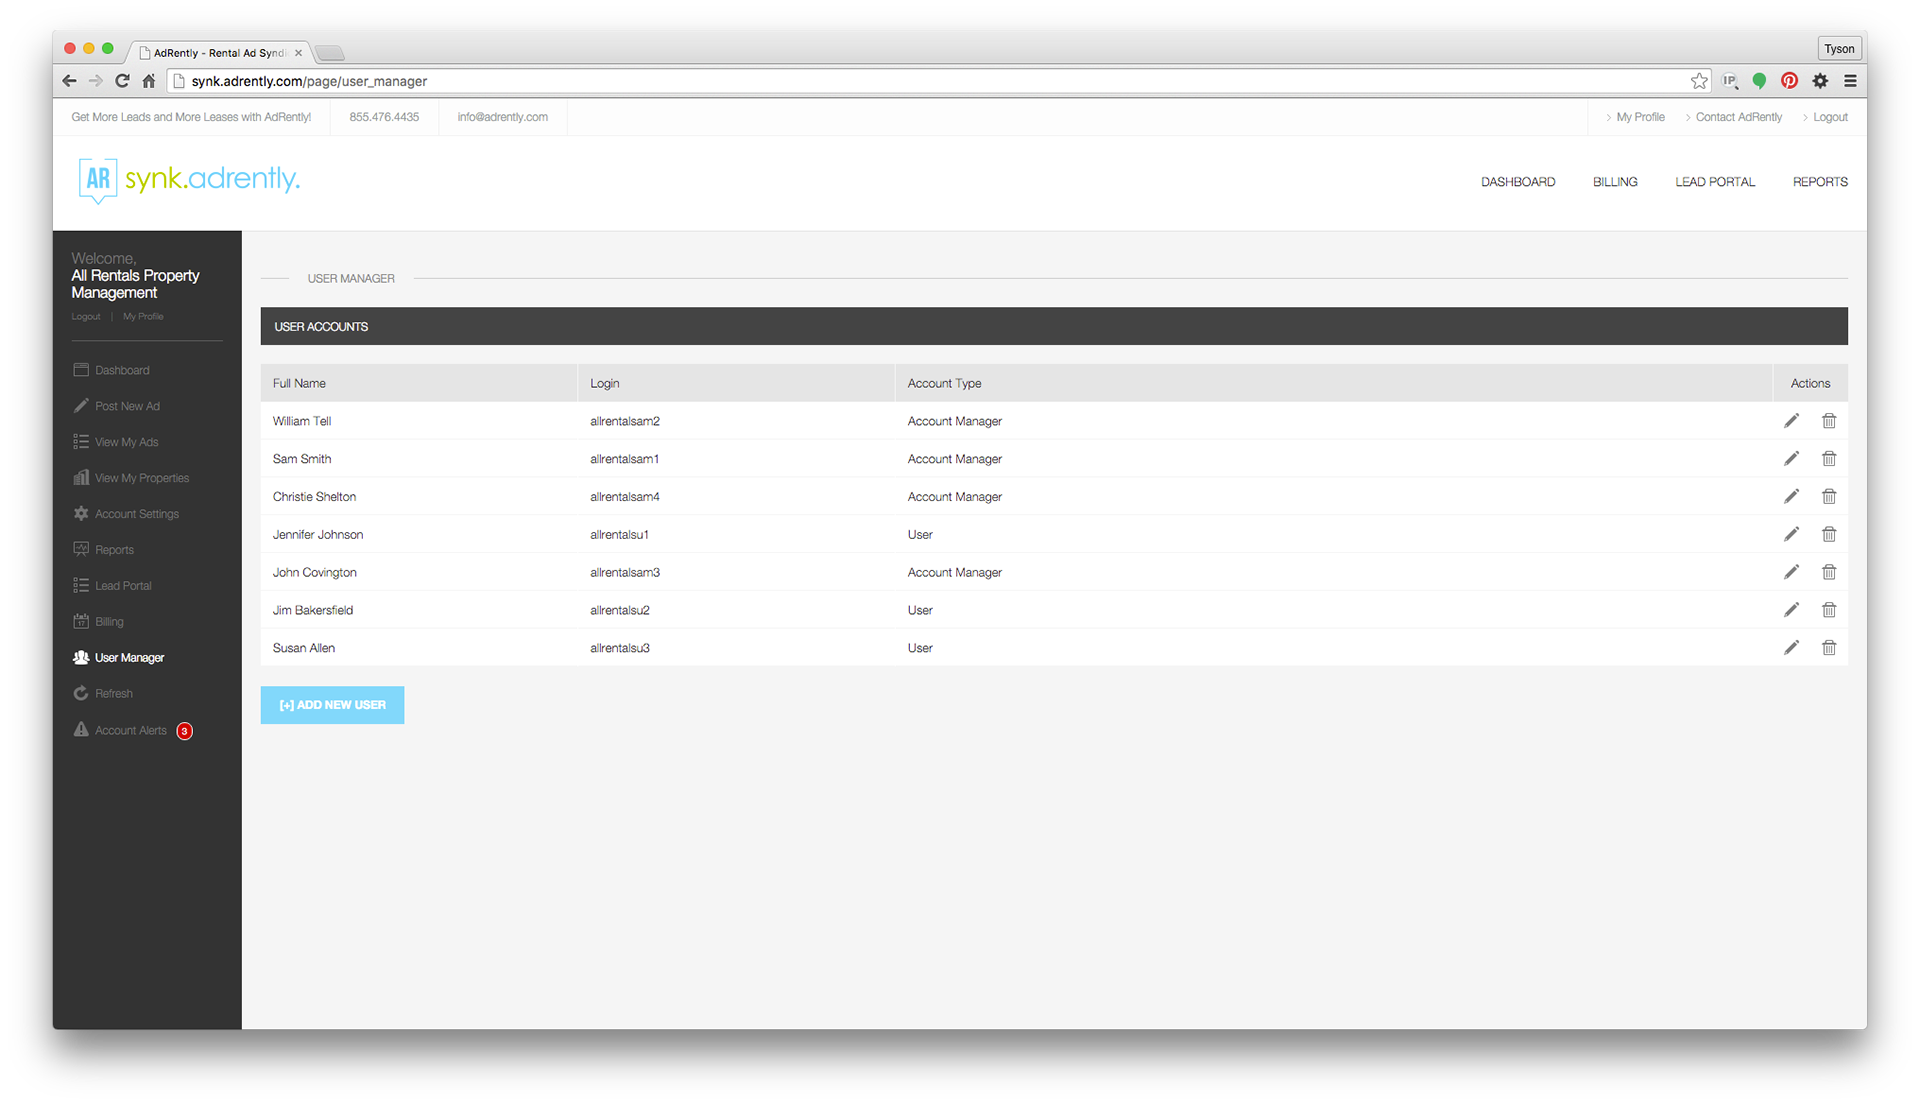Go to View My Properties
Image resolution: width=1920 pixels, height=1105 pixels.
pyautogui.click(x=141, y=478)
